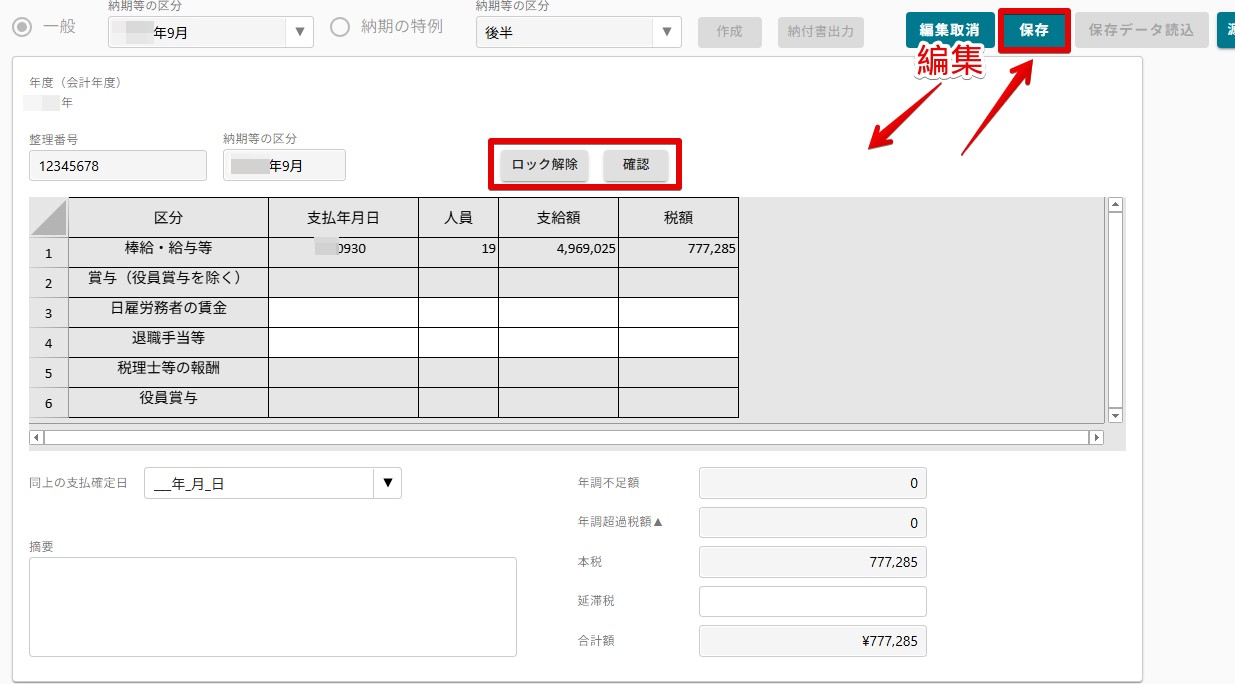Click the 納期等の区分 field below 年度
The height and width of the screenshot is (684, 1235).
[x=284, y=166]
